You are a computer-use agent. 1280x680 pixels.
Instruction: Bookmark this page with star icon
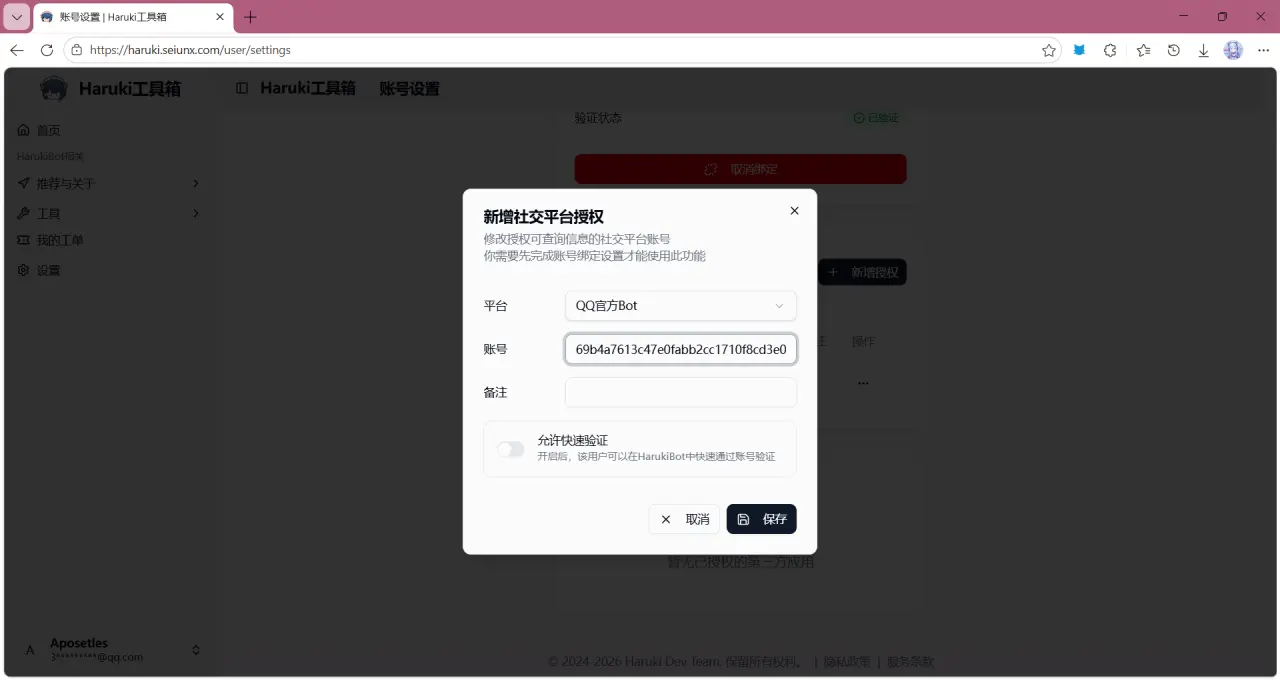coord(1049,50)
